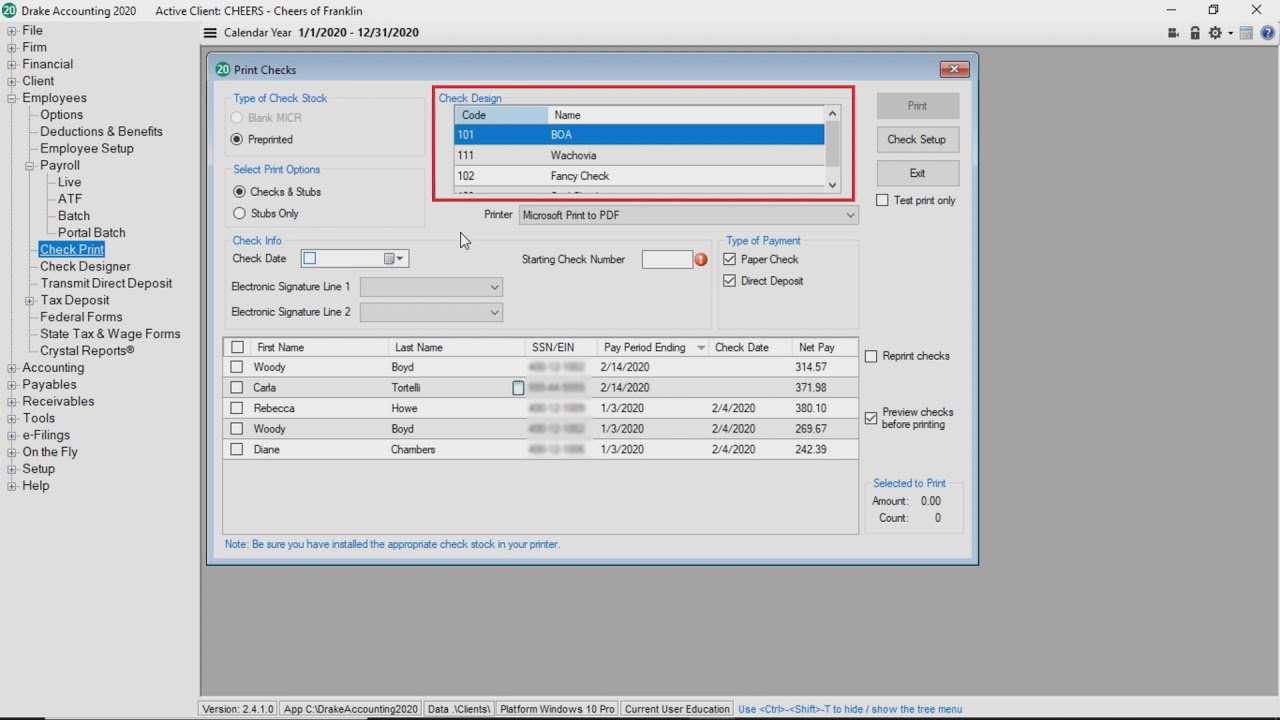
Task: Tick the checkbox for Carla Tortelli's row
Action: [x=237, y=388]
